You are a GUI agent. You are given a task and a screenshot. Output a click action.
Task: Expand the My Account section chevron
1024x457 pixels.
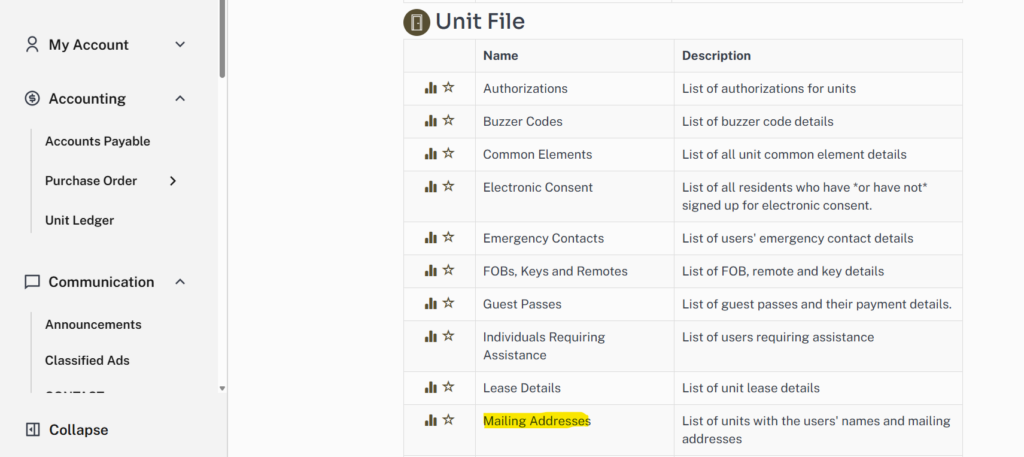(x=180, y=45)
